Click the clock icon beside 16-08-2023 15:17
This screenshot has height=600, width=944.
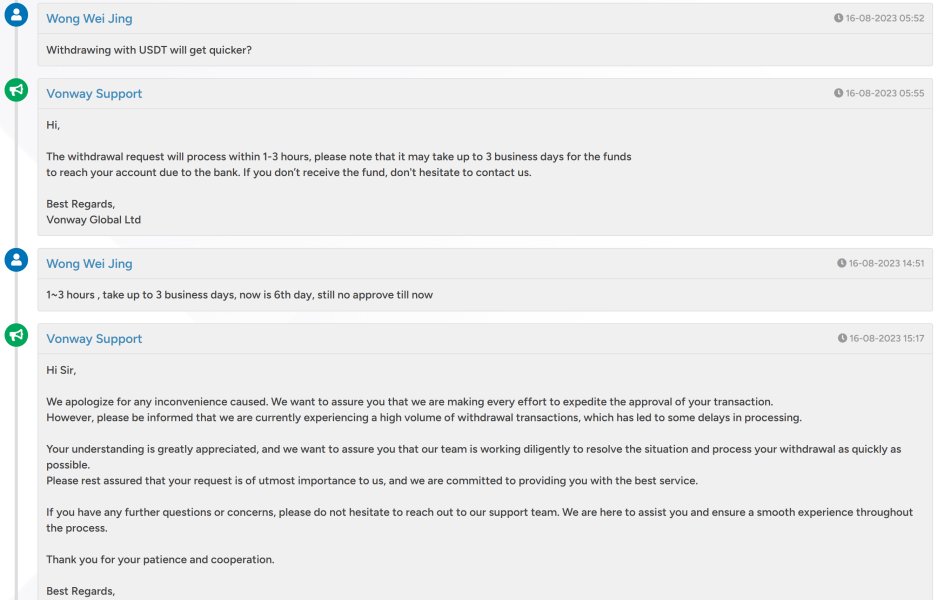[842, 338]
